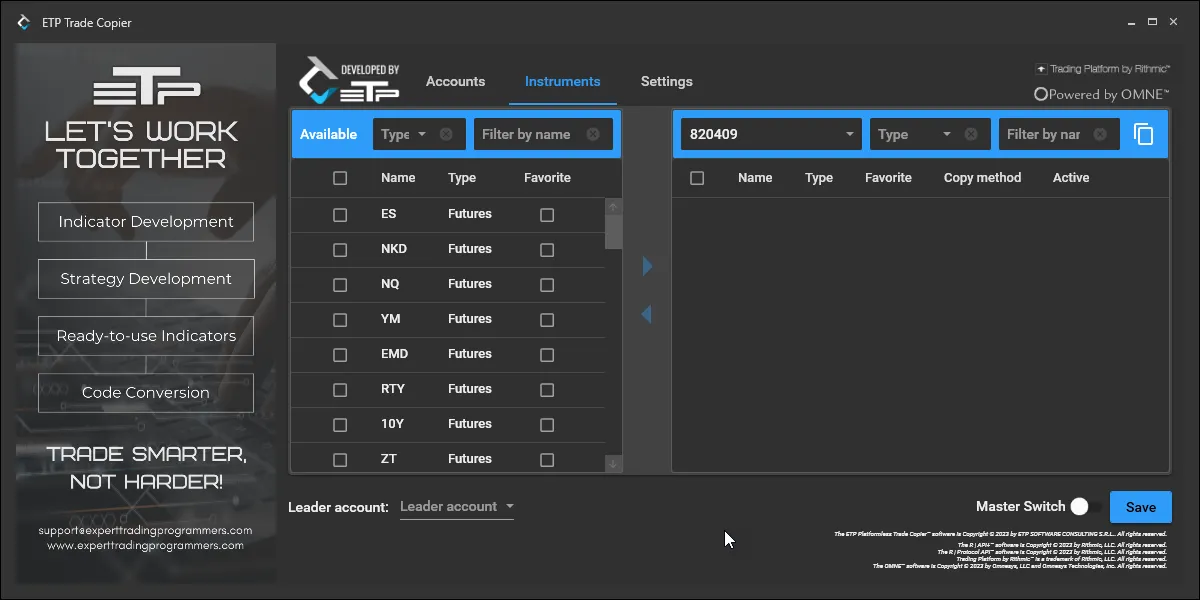Check the ES row selection checkbox
Screen dimensions: 1200x600
pos(340,214)
